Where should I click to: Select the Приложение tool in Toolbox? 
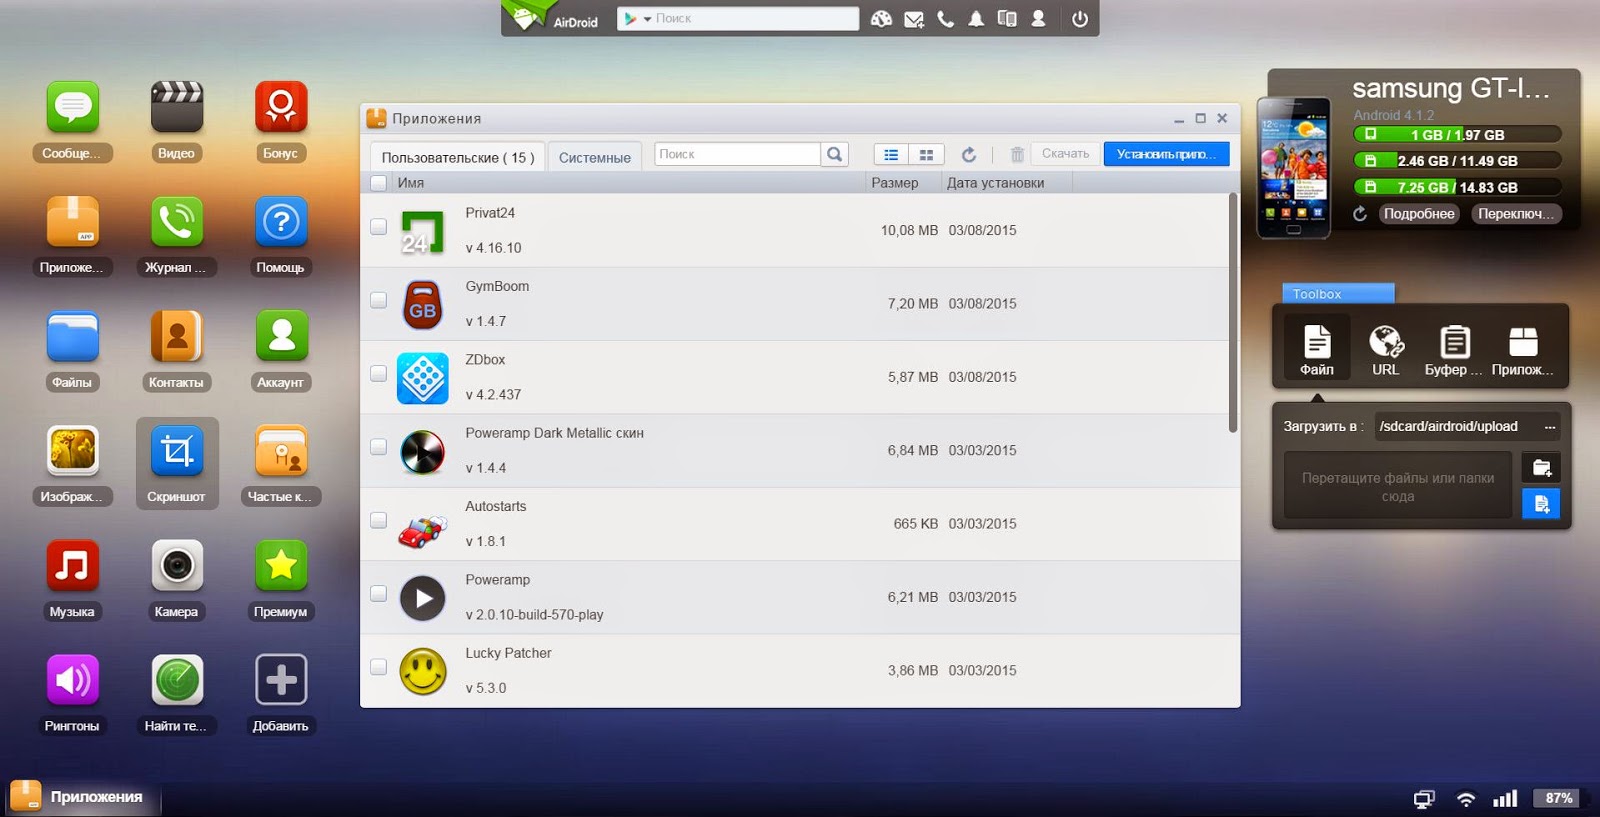pyautogui.click(x=1523, y=350)
